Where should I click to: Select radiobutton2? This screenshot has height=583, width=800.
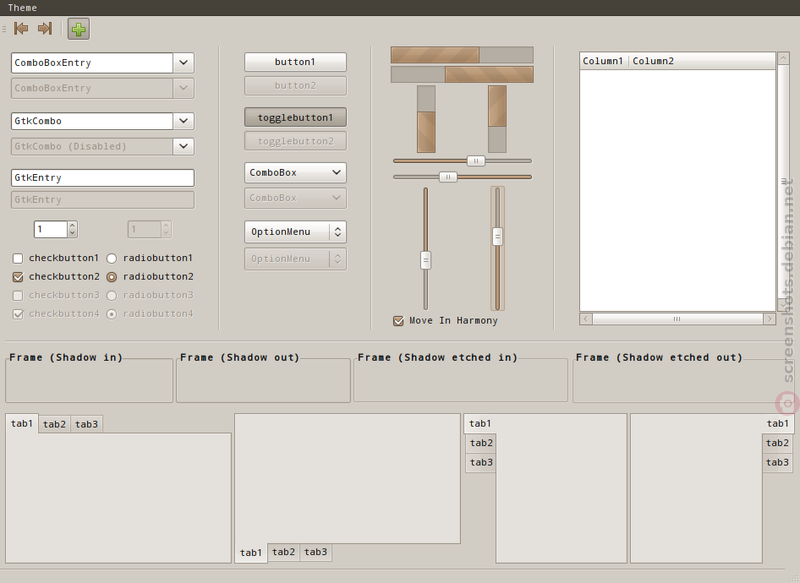point(111,277)
